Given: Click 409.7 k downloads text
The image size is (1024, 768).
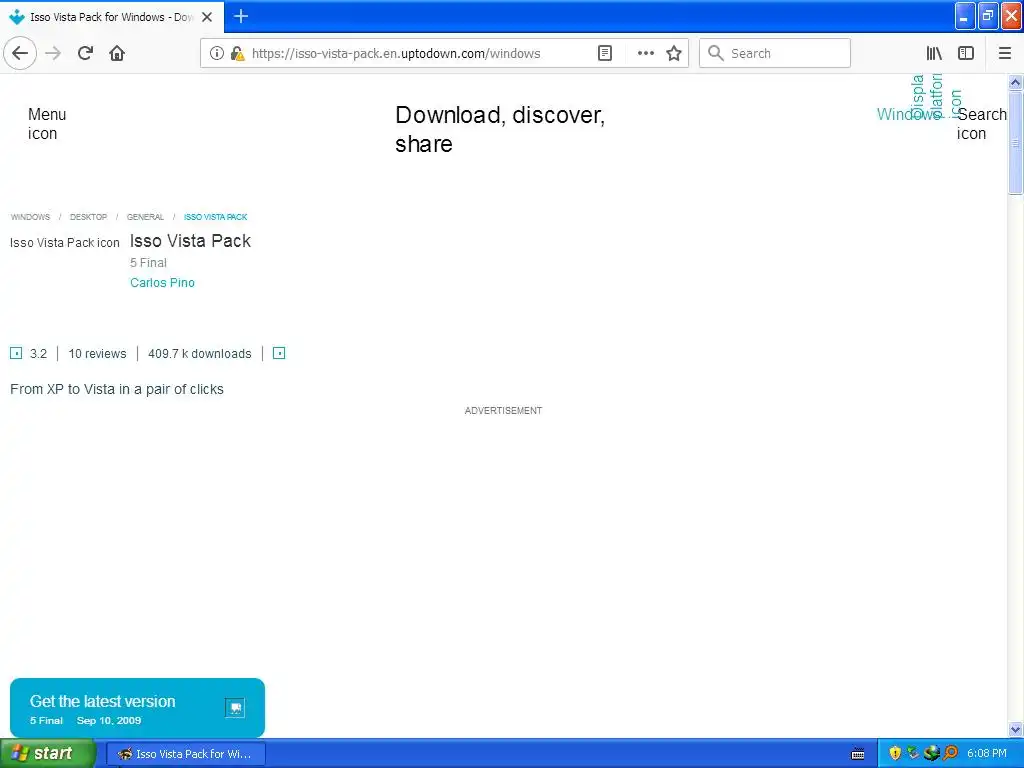Looking at the screenshot, I should 199,353.
